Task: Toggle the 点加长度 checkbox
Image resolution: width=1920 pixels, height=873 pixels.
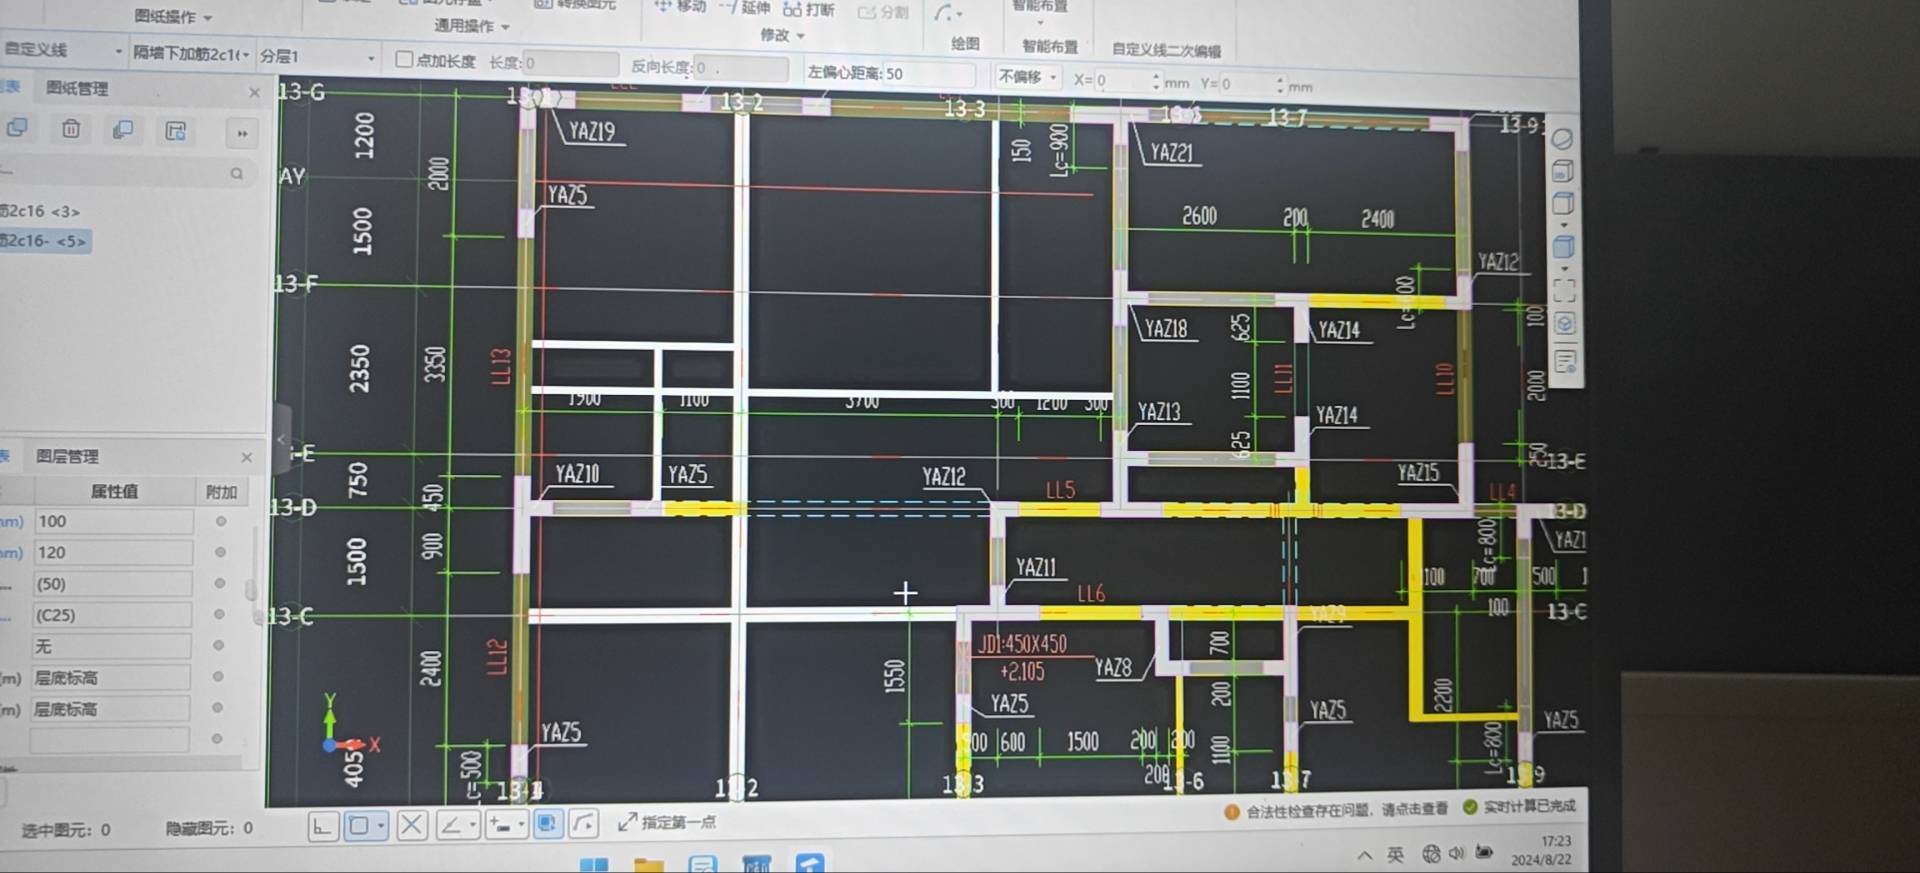Action: point(404,59)
